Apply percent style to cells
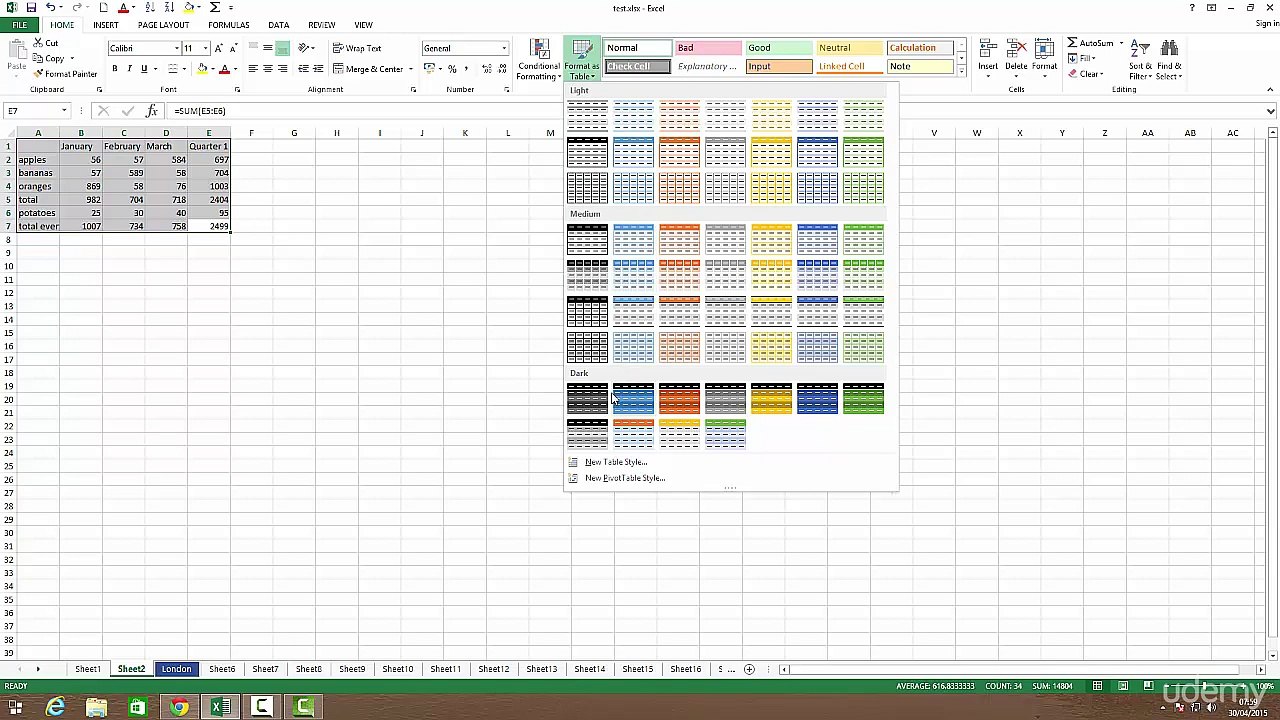The width and height of the screenshot is (1280, 720). (452, 69)
